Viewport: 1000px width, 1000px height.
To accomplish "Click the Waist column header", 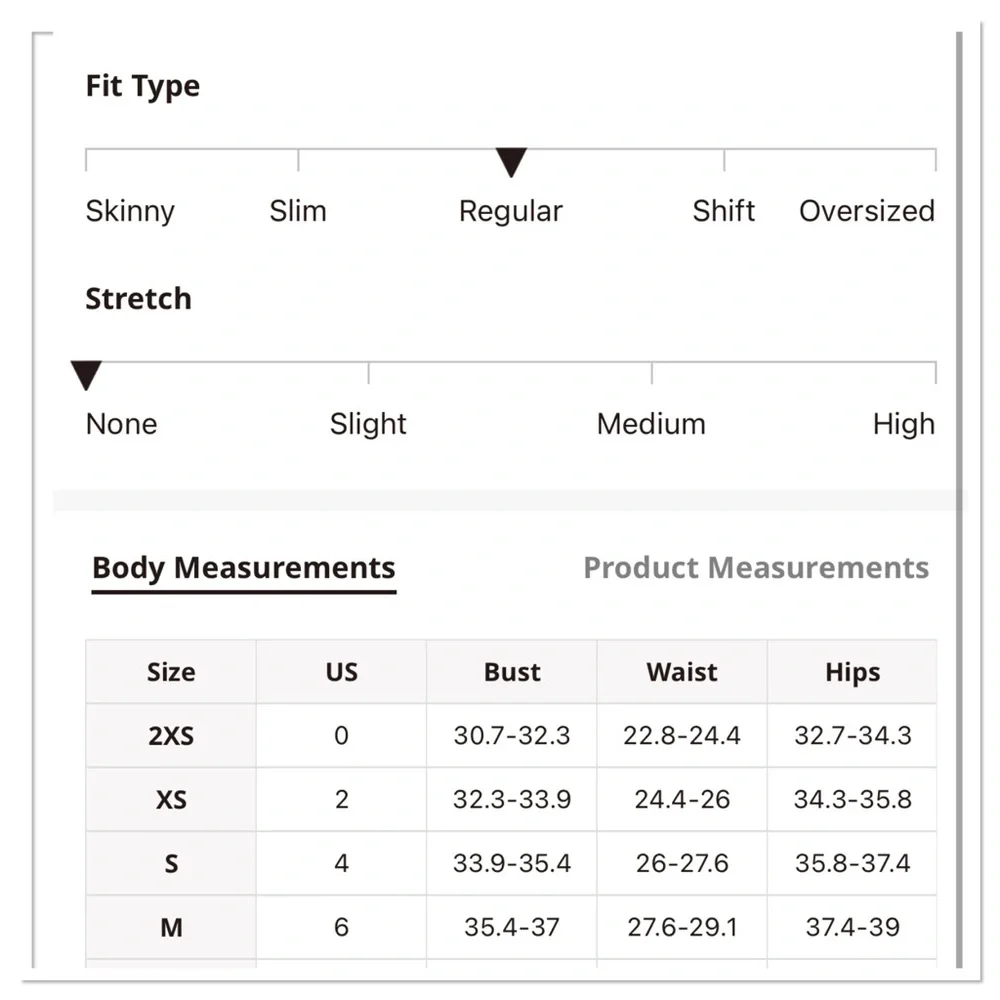I will [x=682, y=672].
